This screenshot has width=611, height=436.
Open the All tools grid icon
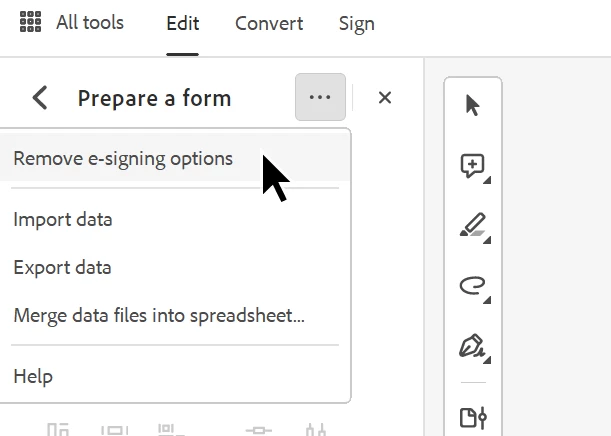(30, 22)
